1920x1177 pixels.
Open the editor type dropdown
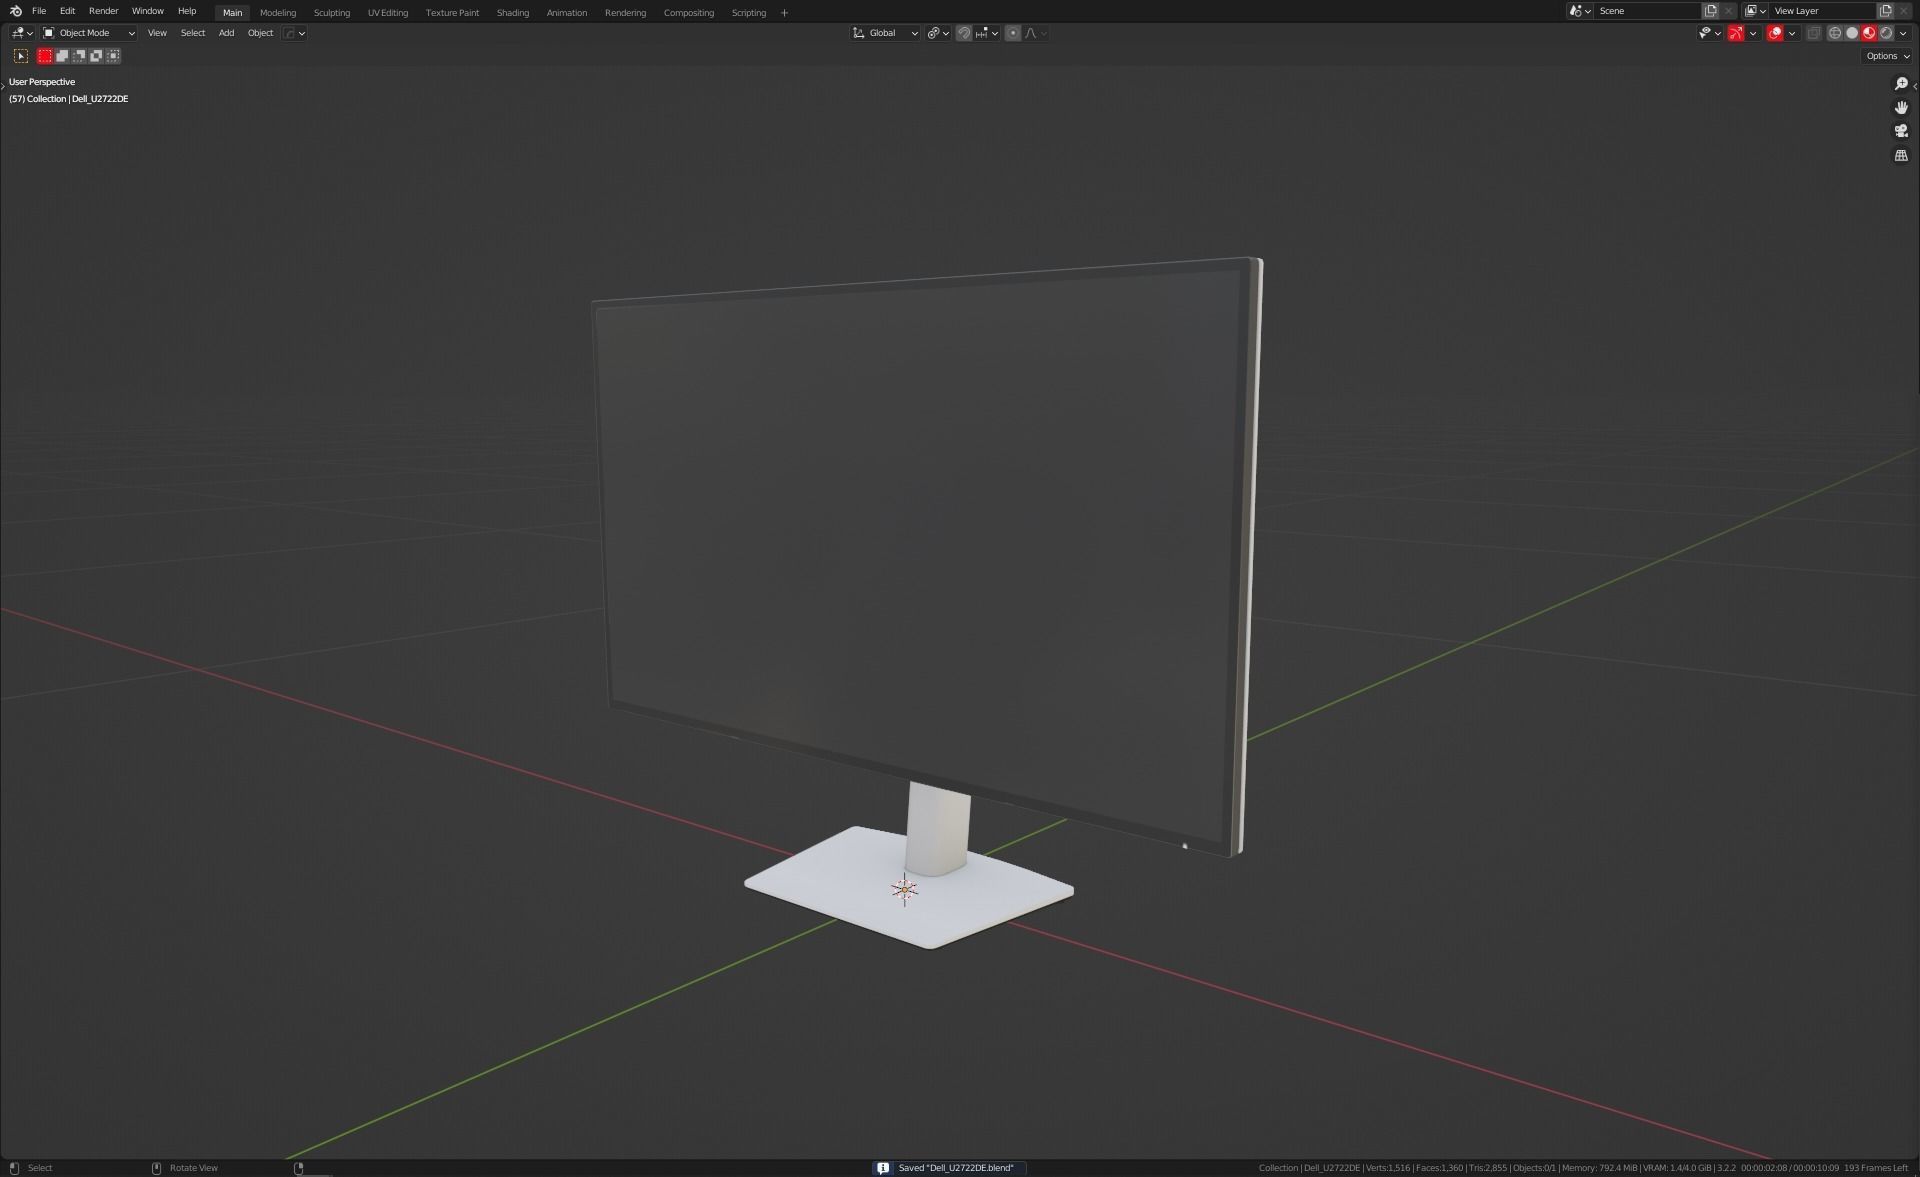point(22,33)
